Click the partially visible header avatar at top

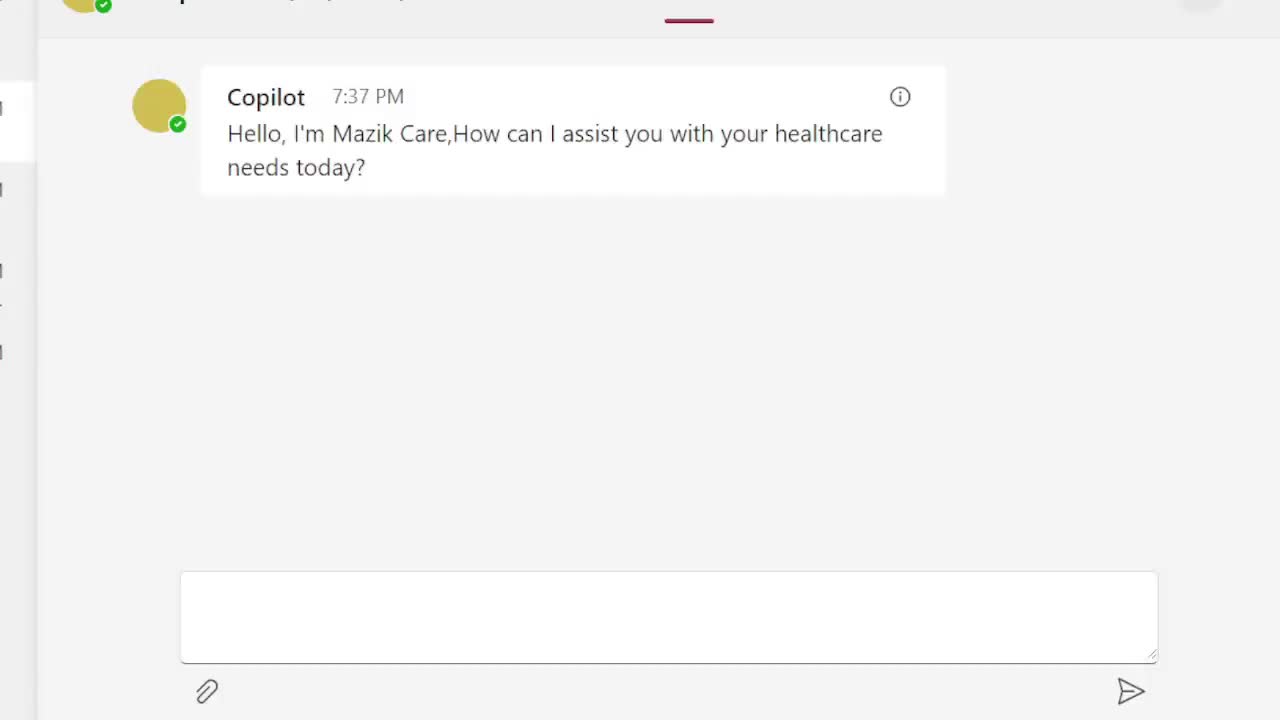(84, 4)
